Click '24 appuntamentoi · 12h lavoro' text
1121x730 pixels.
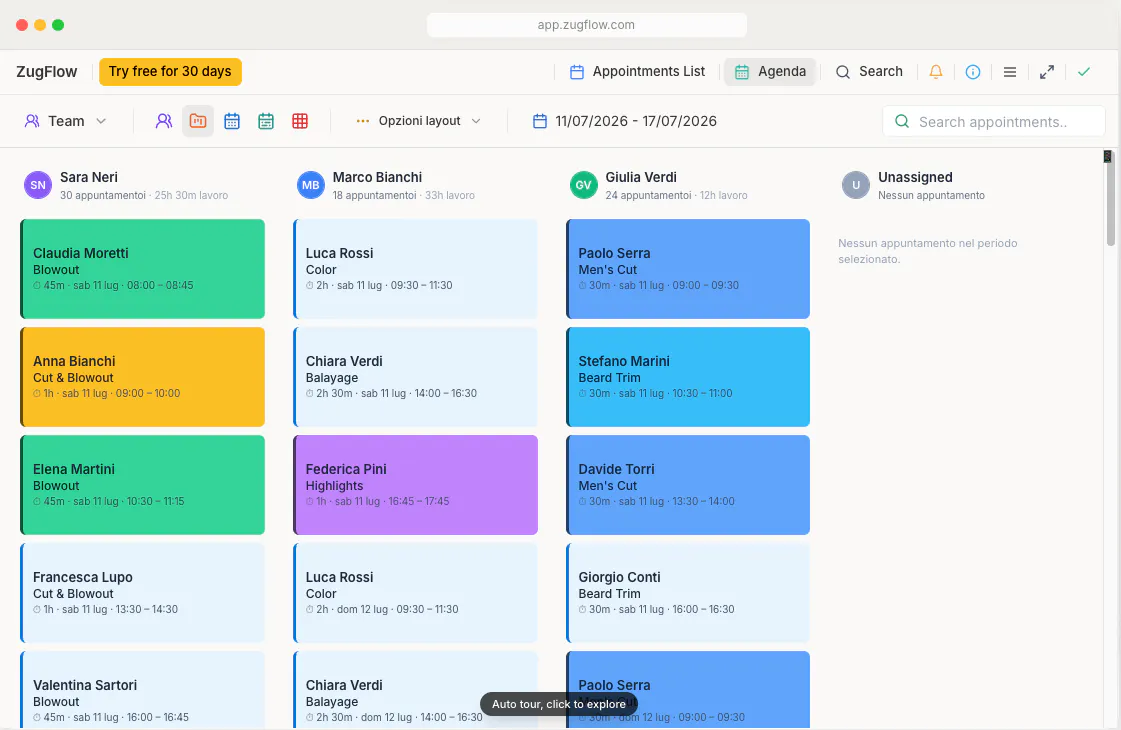click(x=676, y=195)
